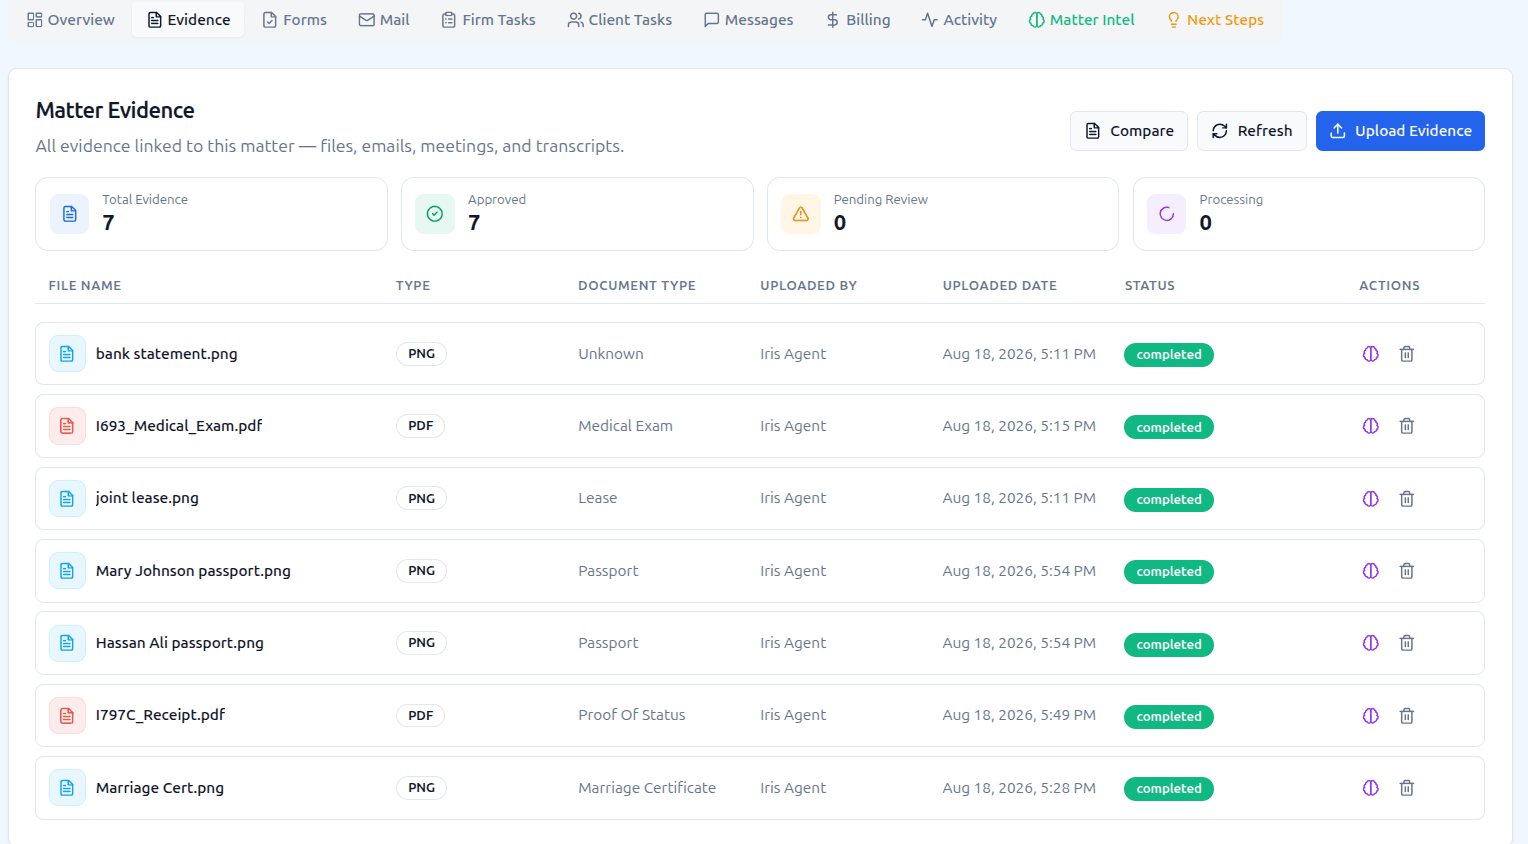The width and height of the screenshot is (1528, 844).
Task: Click the Approved checkmark icon
Action: pyautogui.click(x=435, y=214)
